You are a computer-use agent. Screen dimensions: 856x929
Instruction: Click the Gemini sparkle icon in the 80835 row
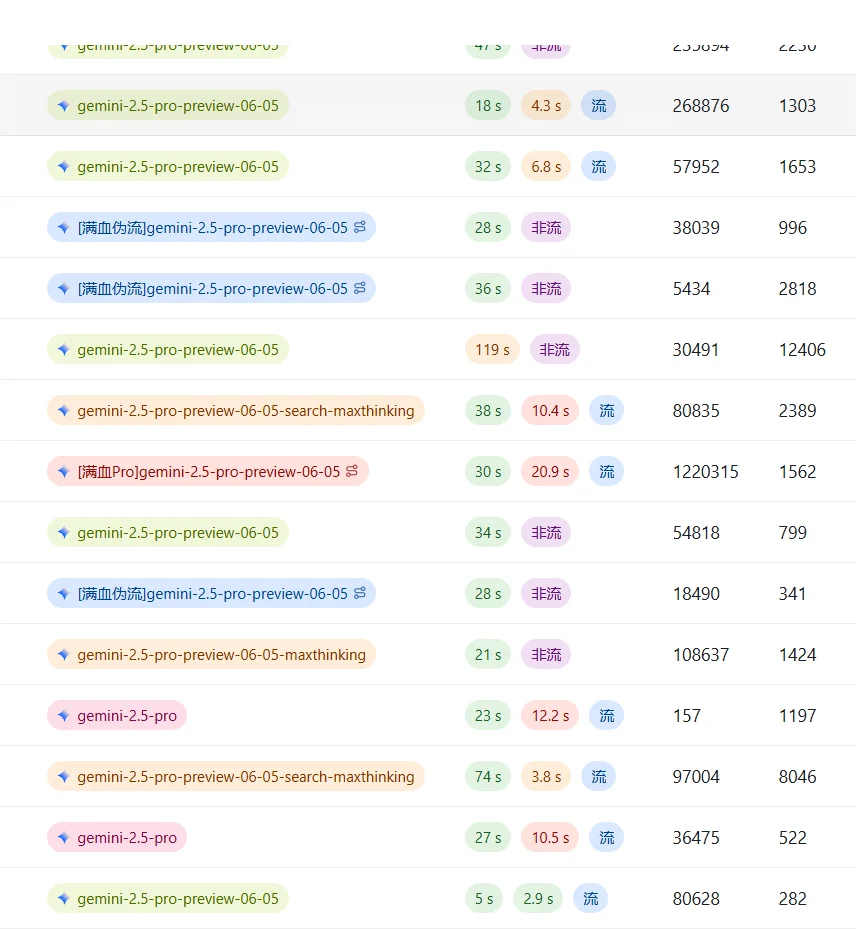[64, 410]
